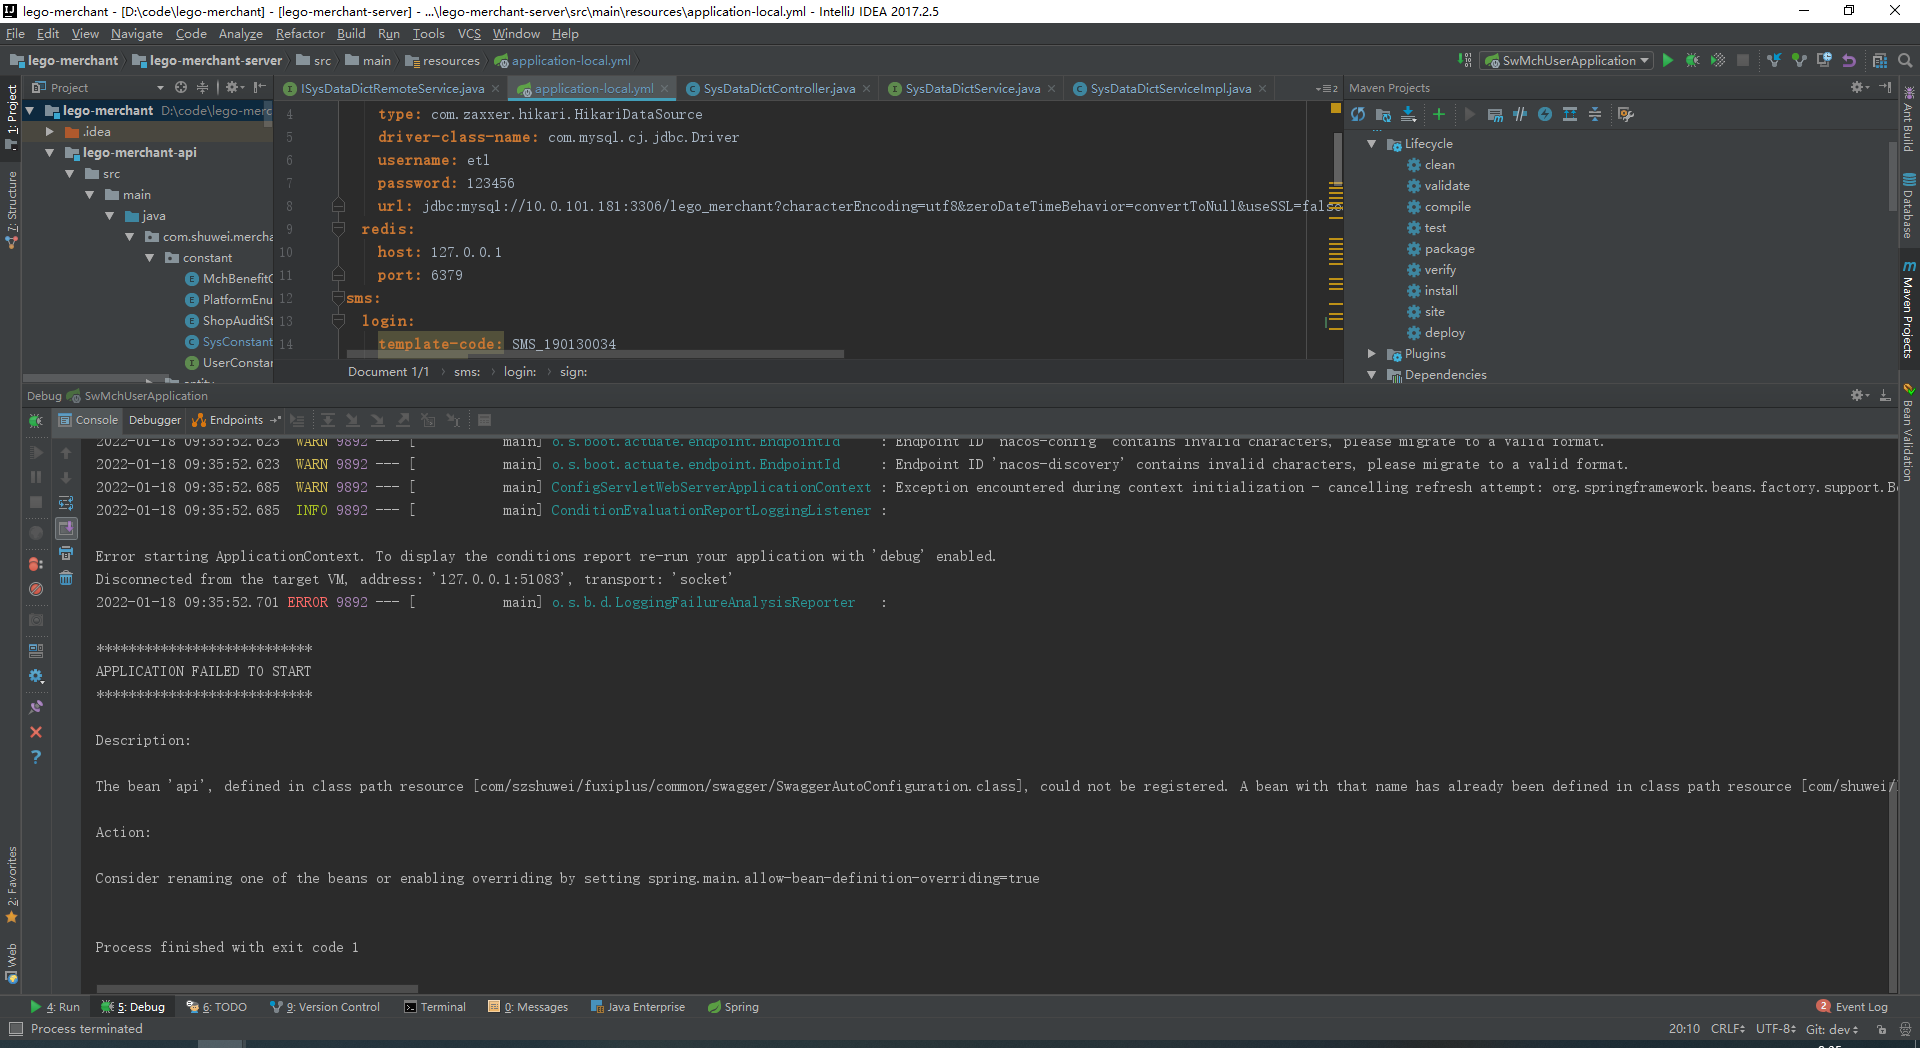Click the editor horizontal scrollbar
Image resolution: width=1920 pixels, height=1048 pixels.
point(595,354)
